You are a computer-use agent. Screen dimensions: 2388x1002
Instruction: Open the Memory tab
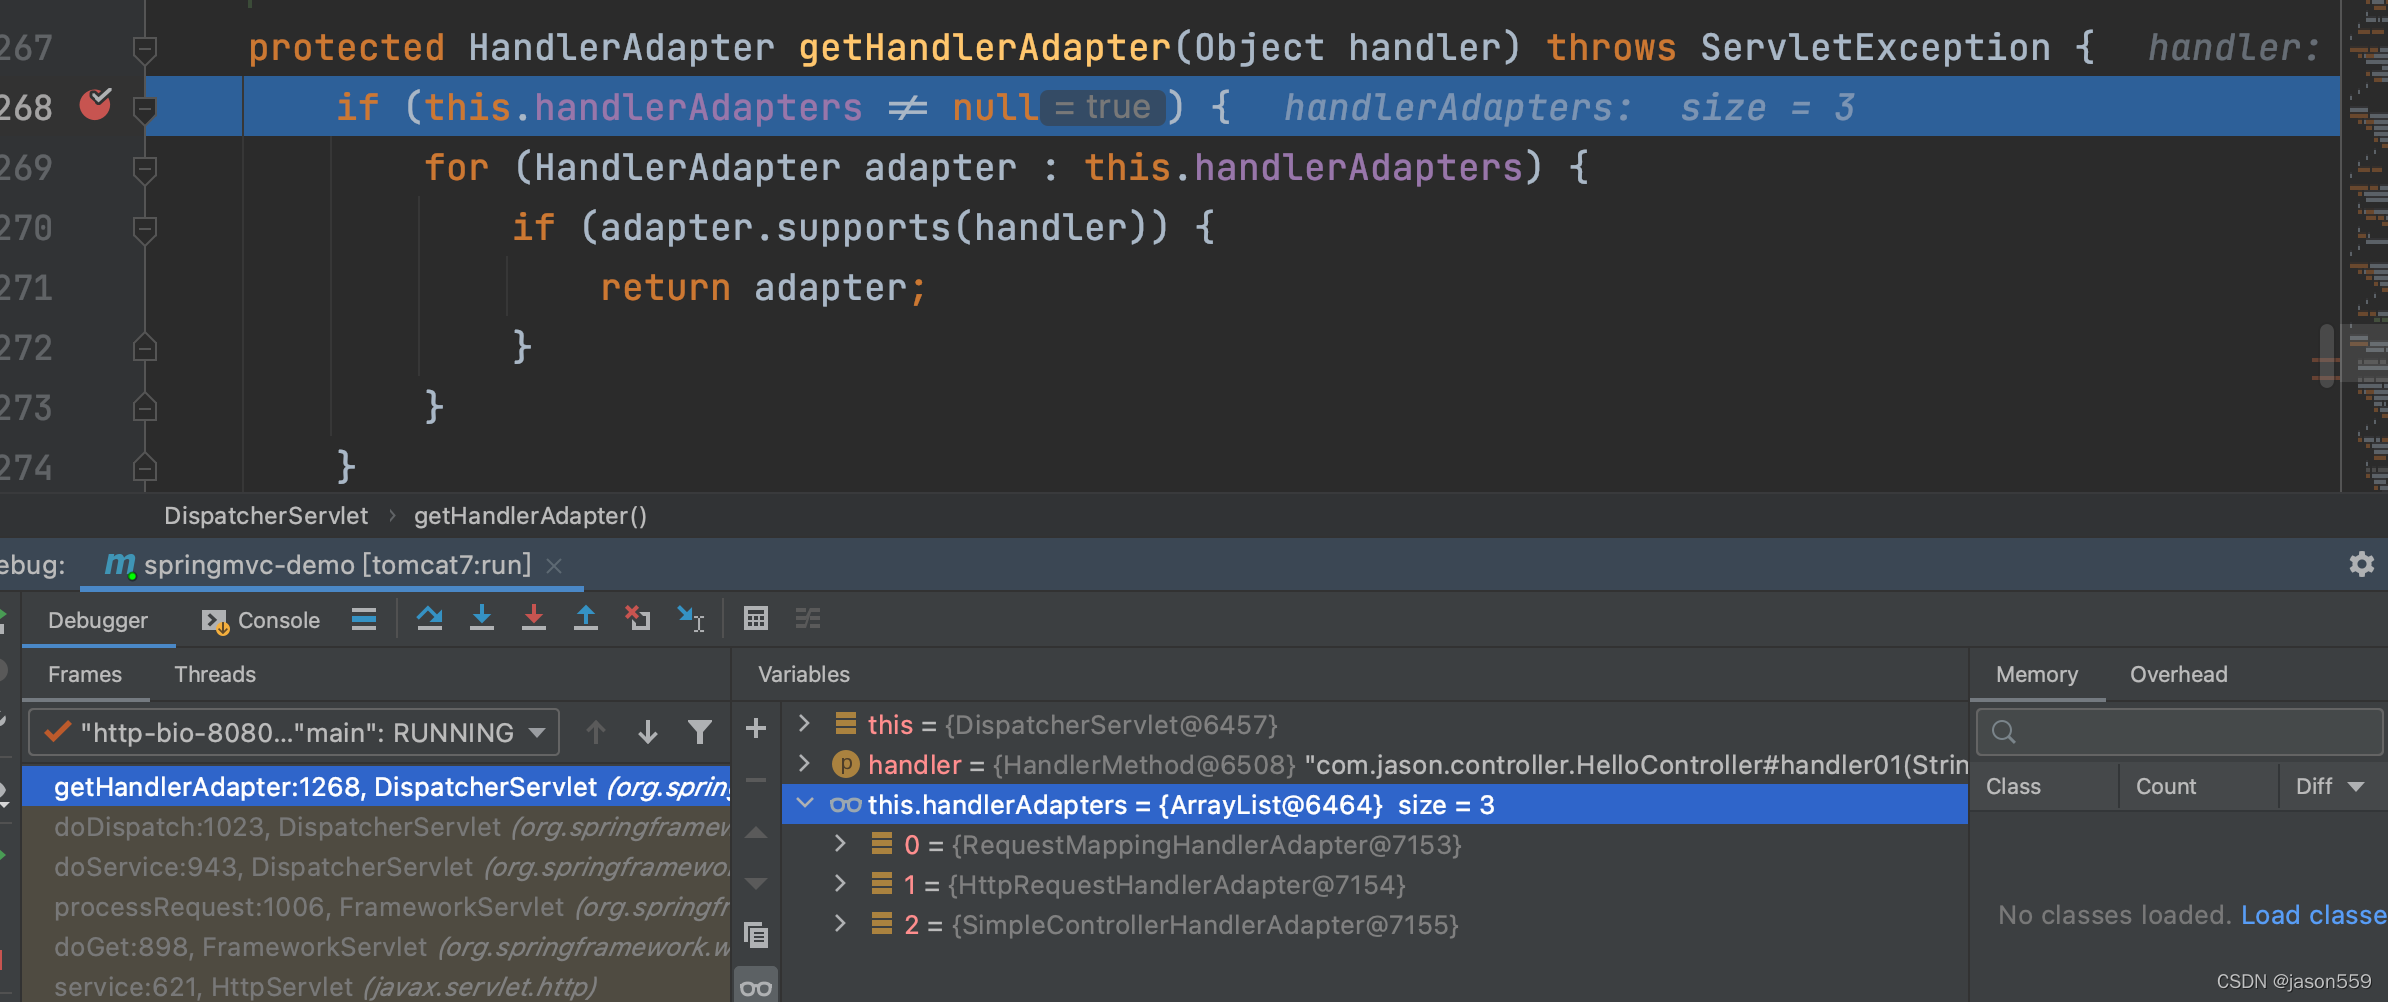pos(2037,674)
